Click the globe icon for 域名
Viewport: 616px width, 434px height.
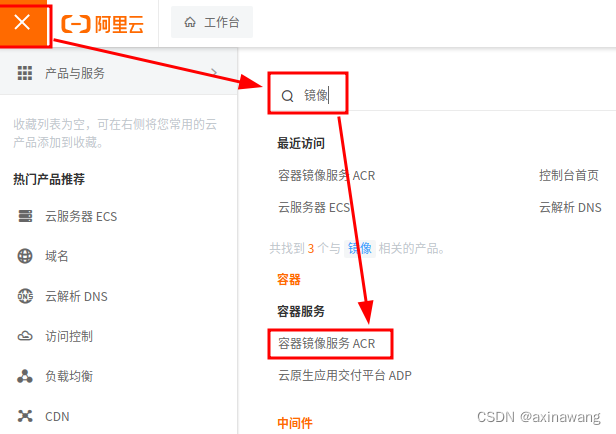pyautogui.click(x=25, y=256)
